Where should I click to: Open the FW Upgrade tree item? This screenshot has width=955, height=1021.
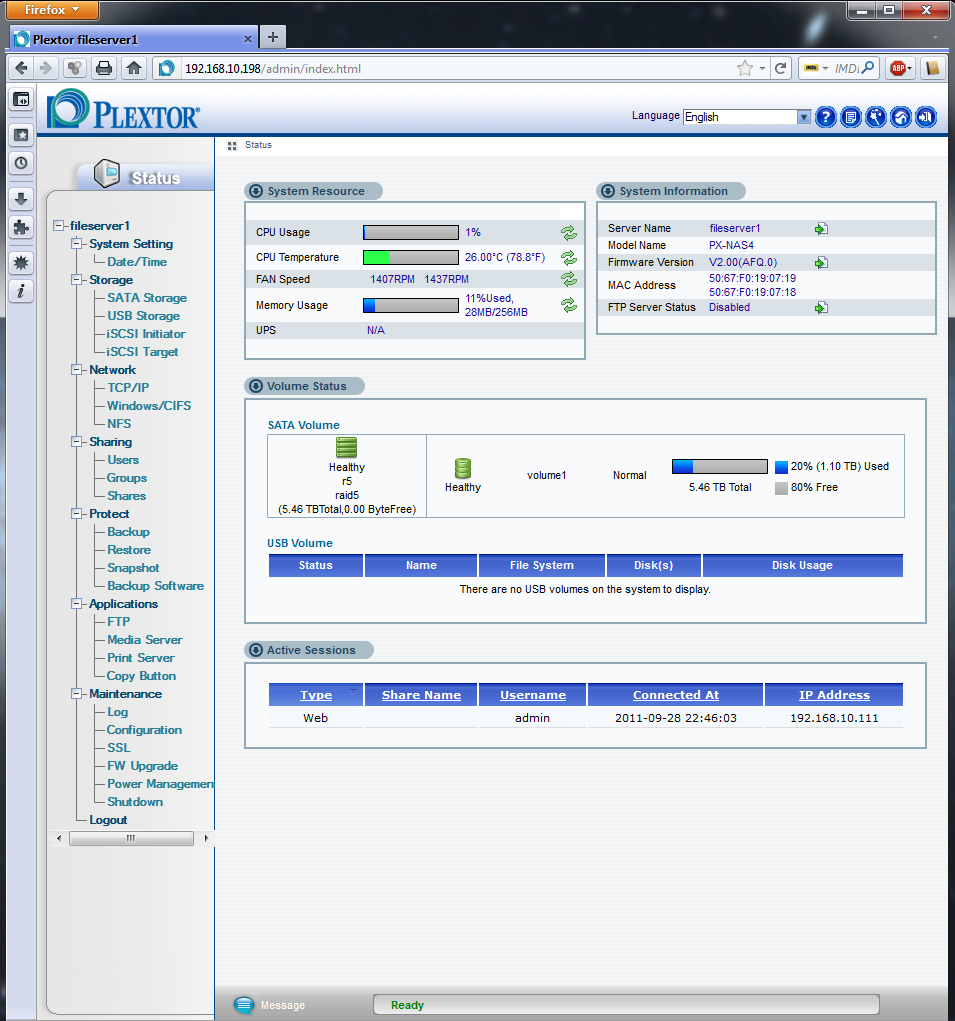tap(143, 766)
